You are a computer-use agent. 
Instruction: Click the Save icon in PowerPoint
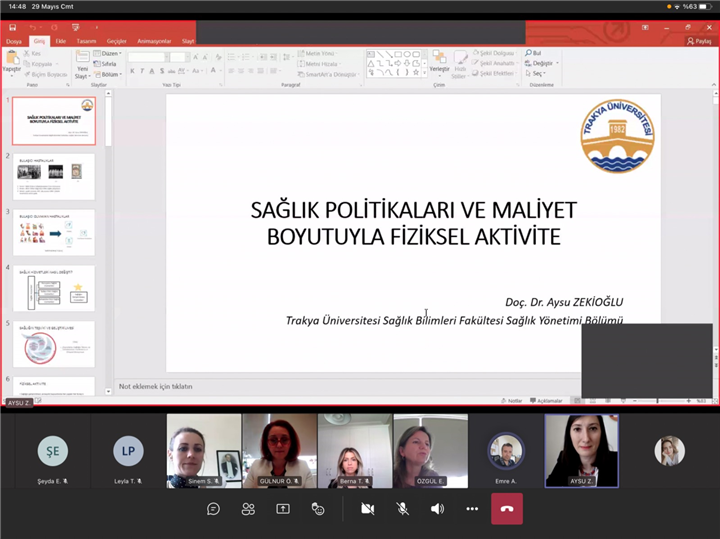click(x=12, y=28)
